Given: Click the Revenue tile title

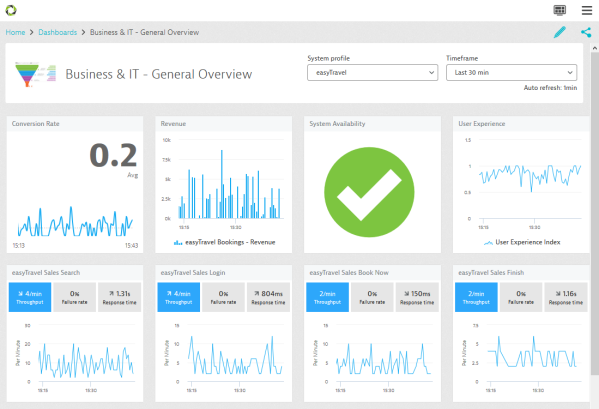Looking at the screenshot, I should (173, 124).
